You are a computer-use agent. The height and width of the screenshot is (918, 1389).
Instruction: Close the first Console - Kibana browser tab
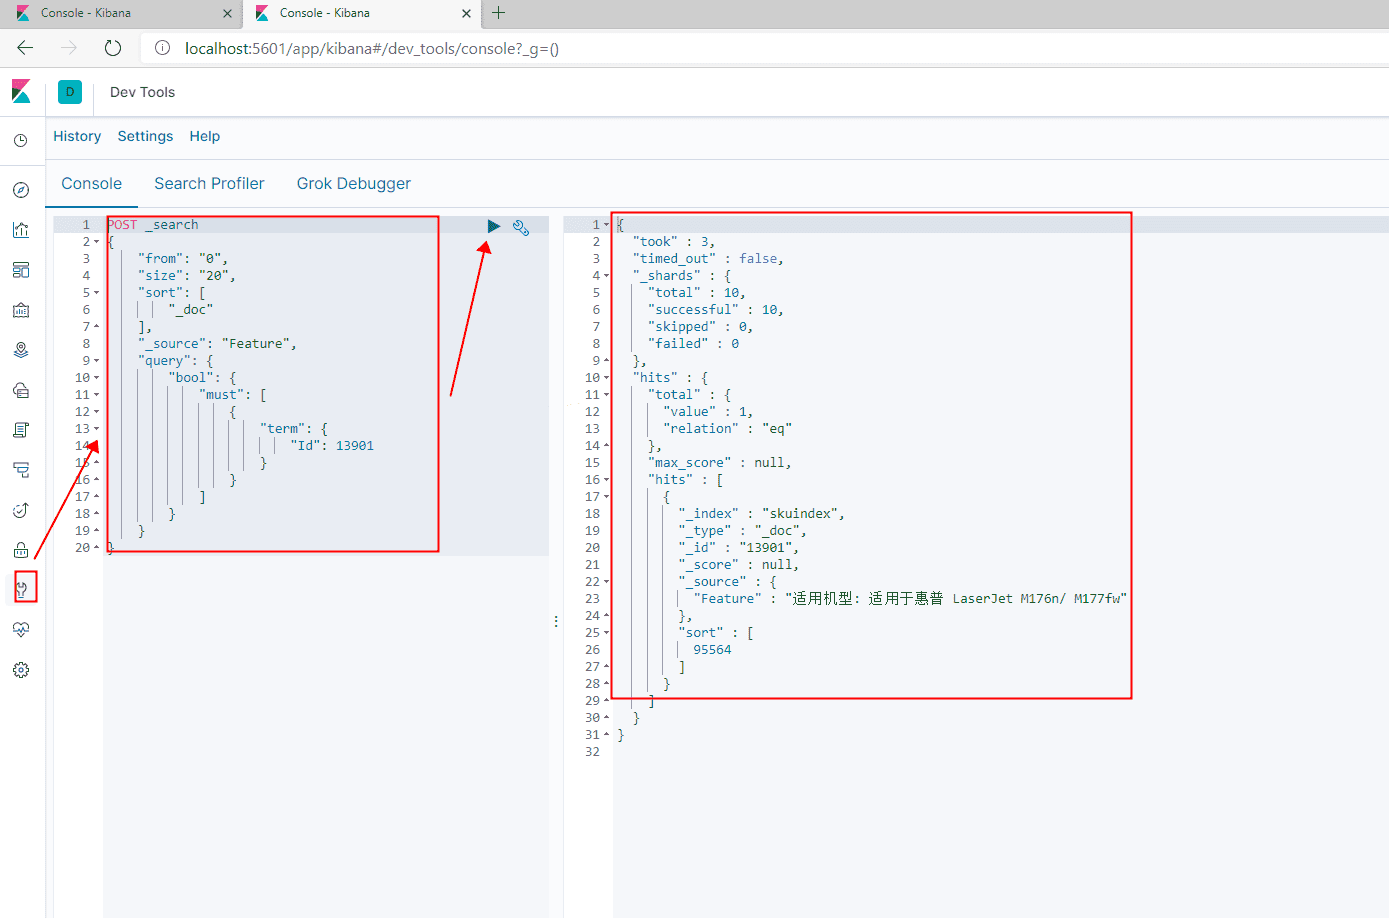227,14
